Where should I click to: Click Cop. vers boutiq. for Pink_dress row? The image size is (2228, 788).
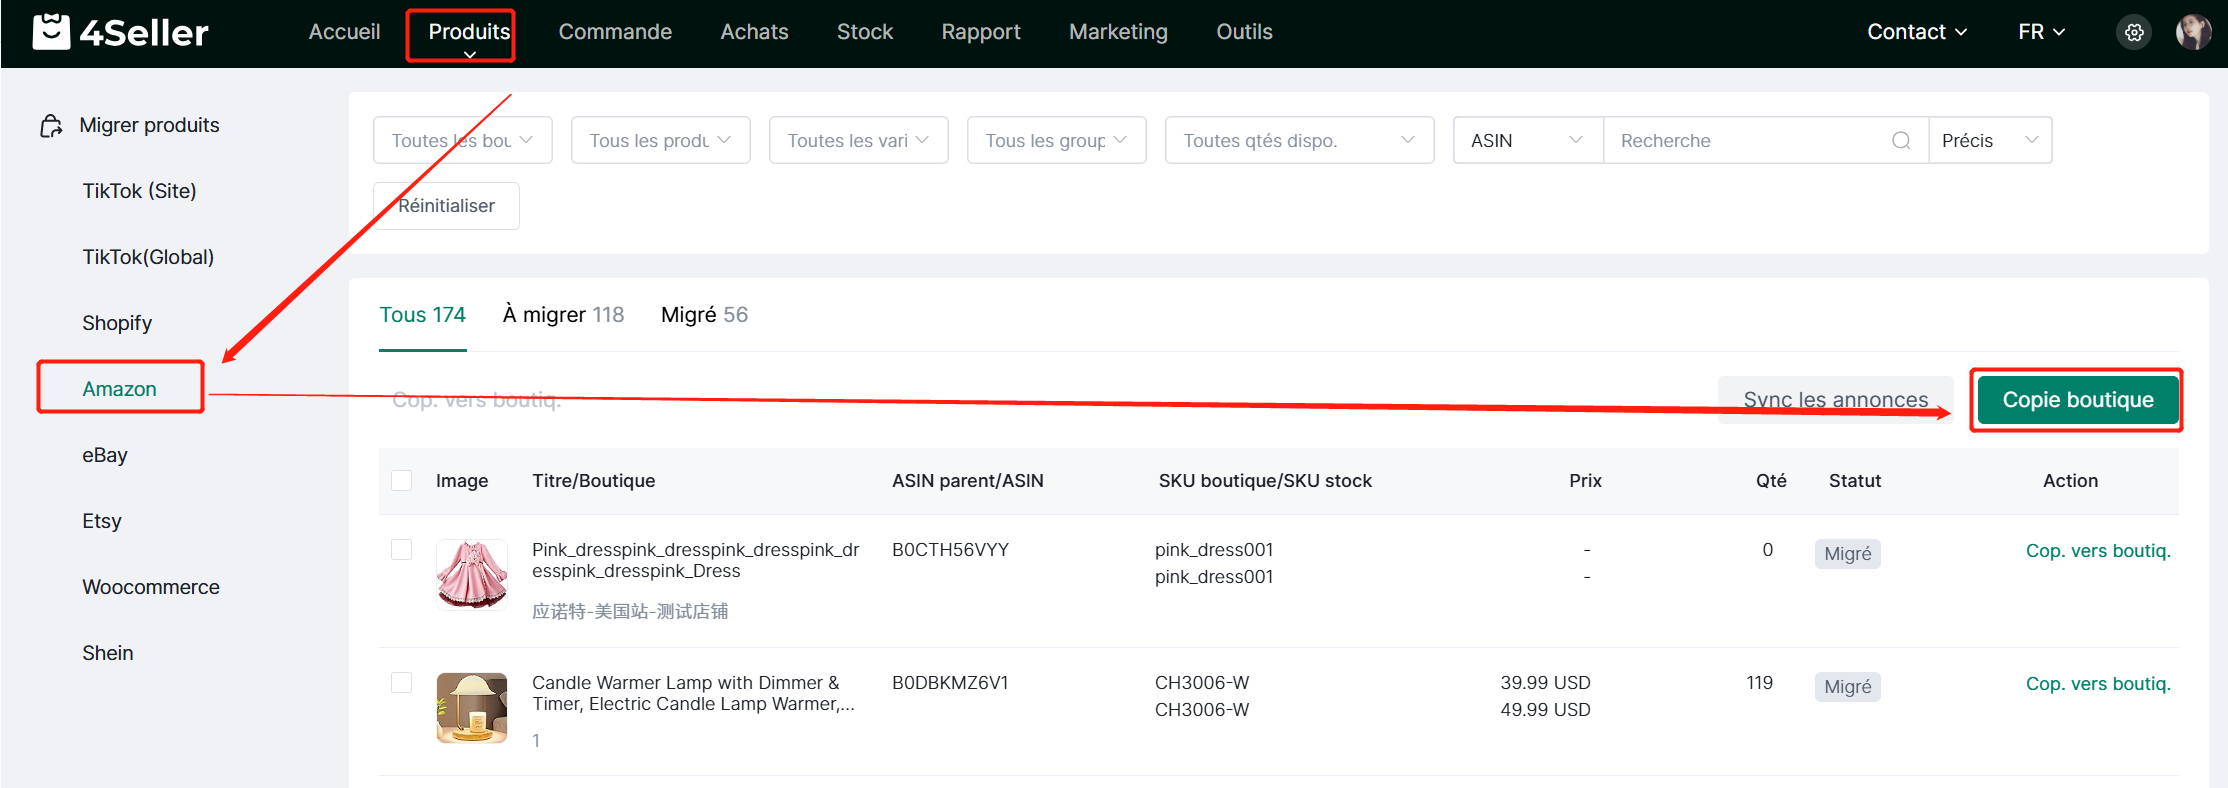pos(2098,551)
